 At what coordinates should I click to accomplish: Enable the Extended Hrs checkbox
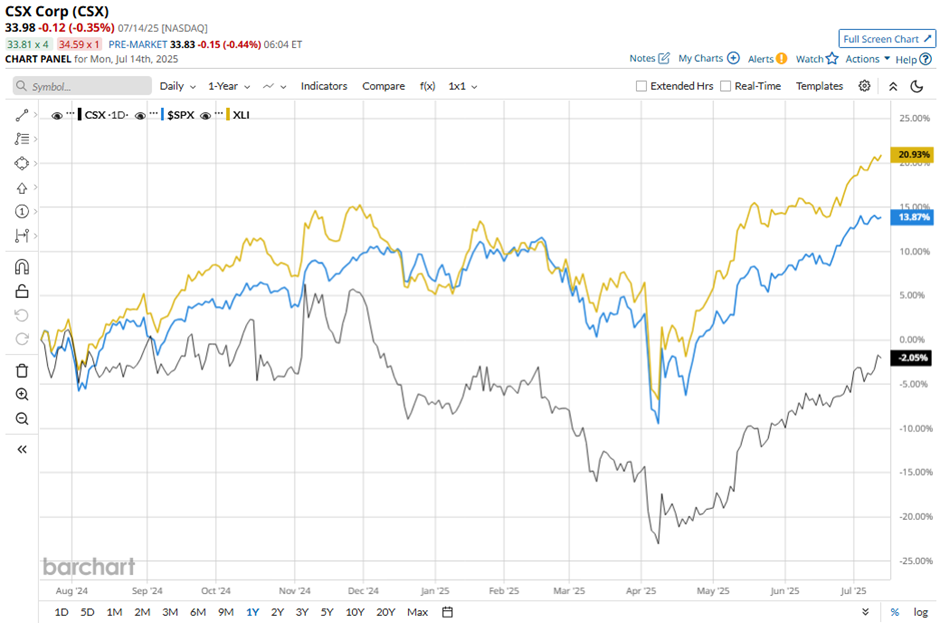[641, 86]
